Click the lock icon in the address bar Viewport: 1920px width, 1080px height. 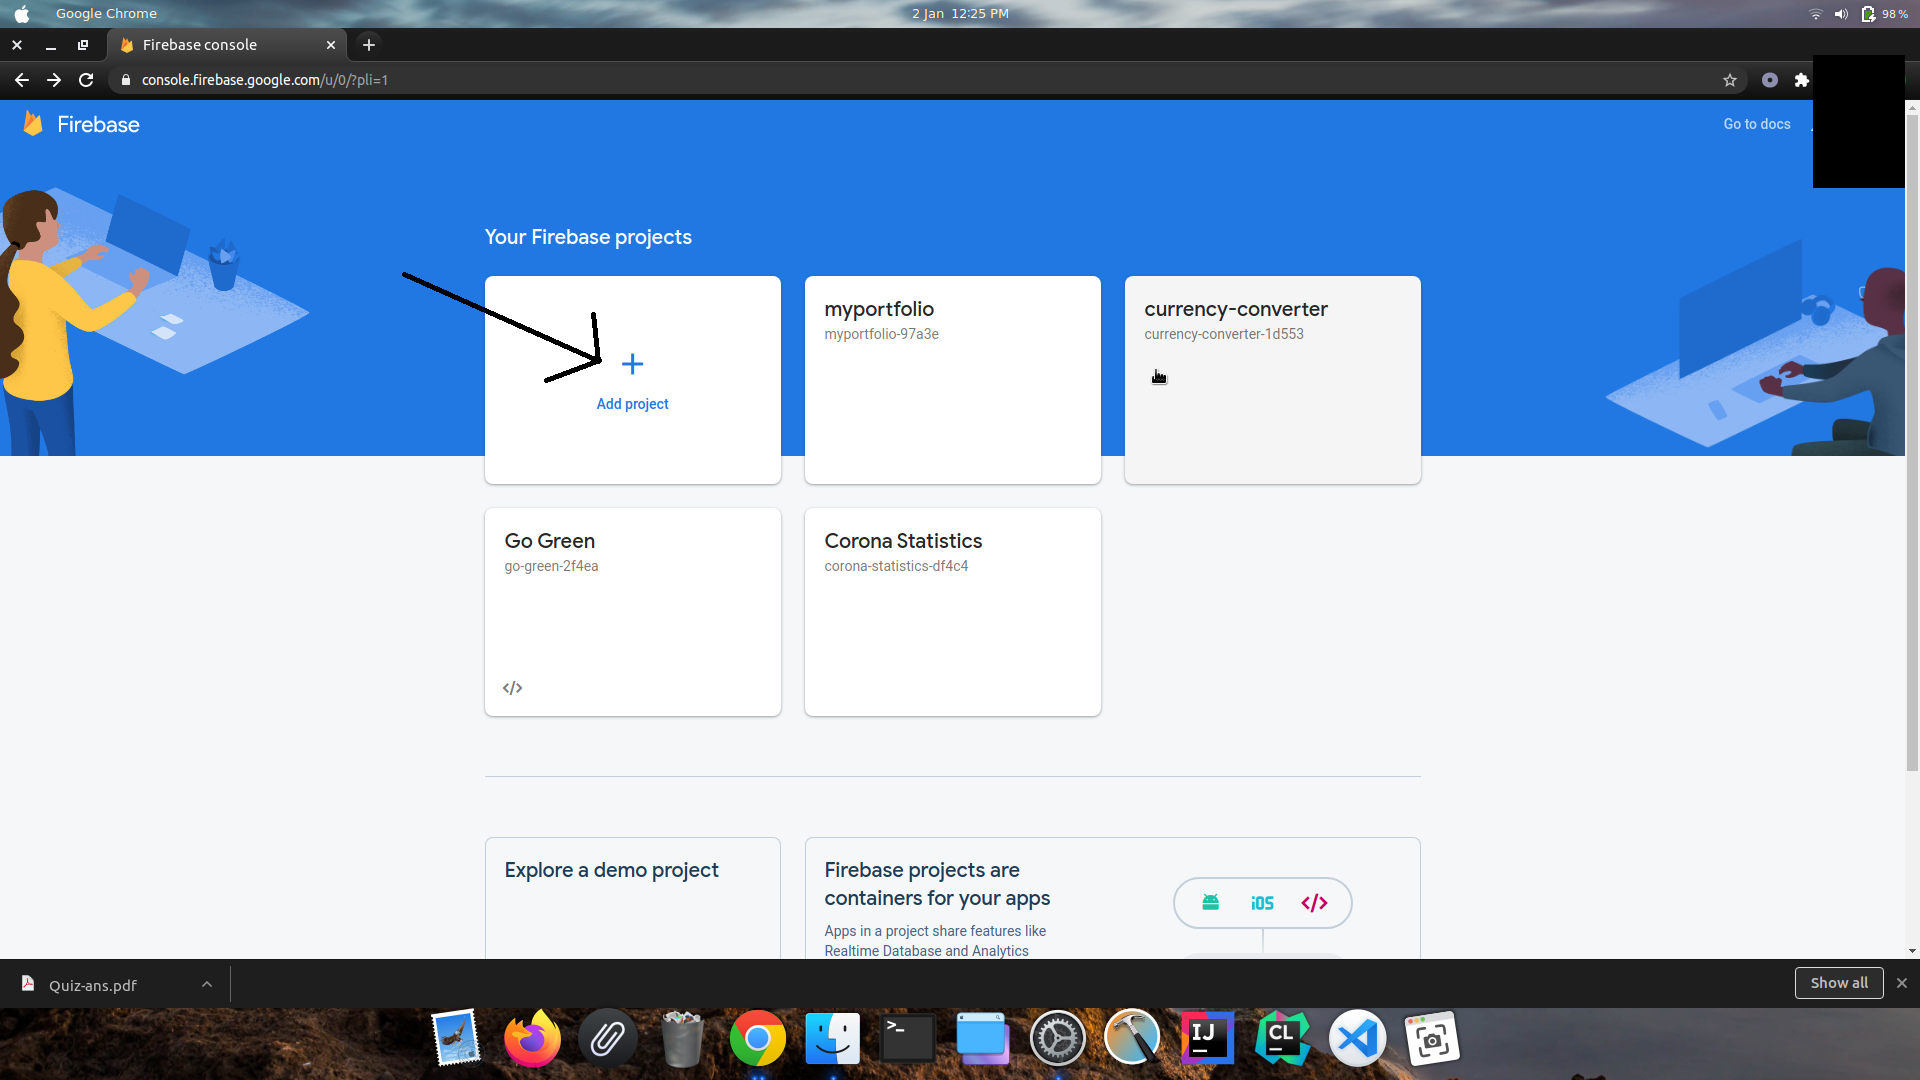coord(125,80)
